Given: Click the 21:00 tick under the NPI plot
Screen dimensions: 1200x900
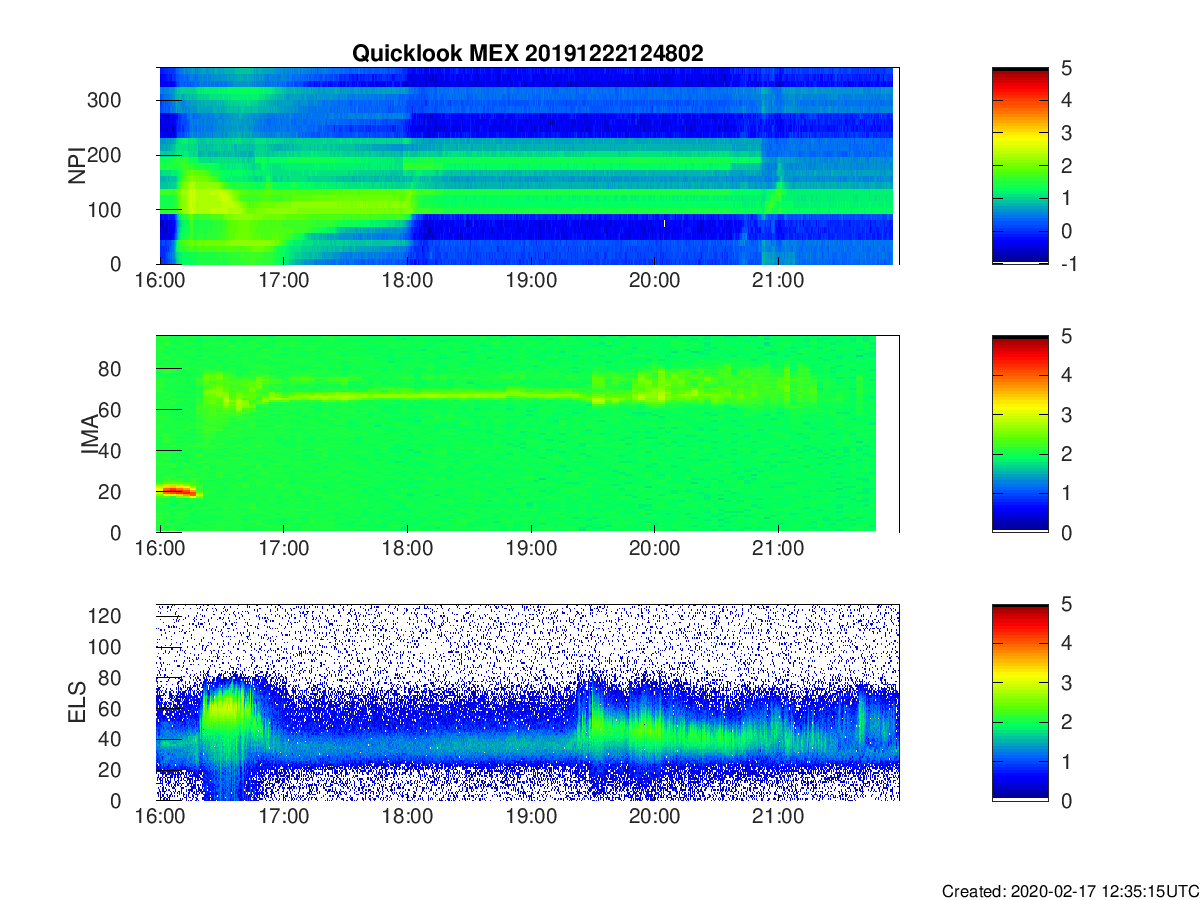Looking at the screenshot, I should (778, 281).
